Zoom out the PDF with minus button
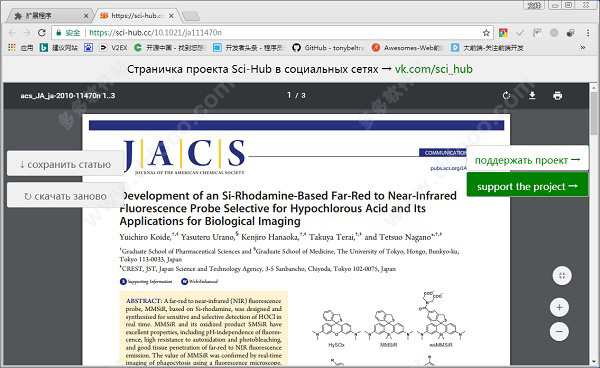This screenshot has width=600, height=368. (559, 331)
